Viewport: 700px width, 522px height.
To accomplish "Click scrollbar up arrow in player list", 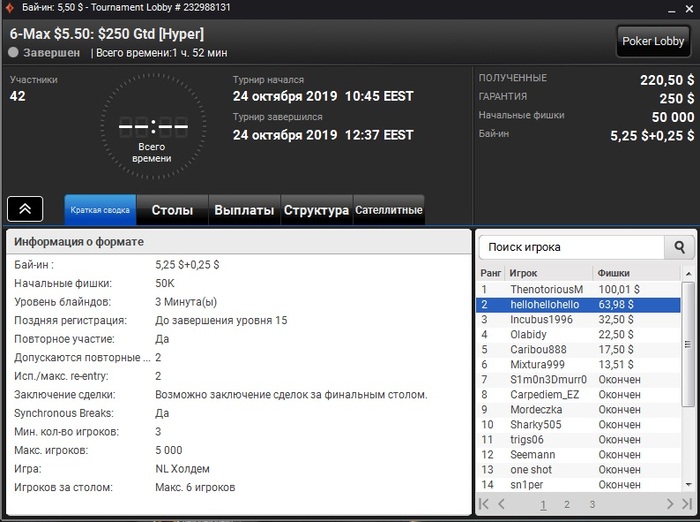I will pos(688,273).
